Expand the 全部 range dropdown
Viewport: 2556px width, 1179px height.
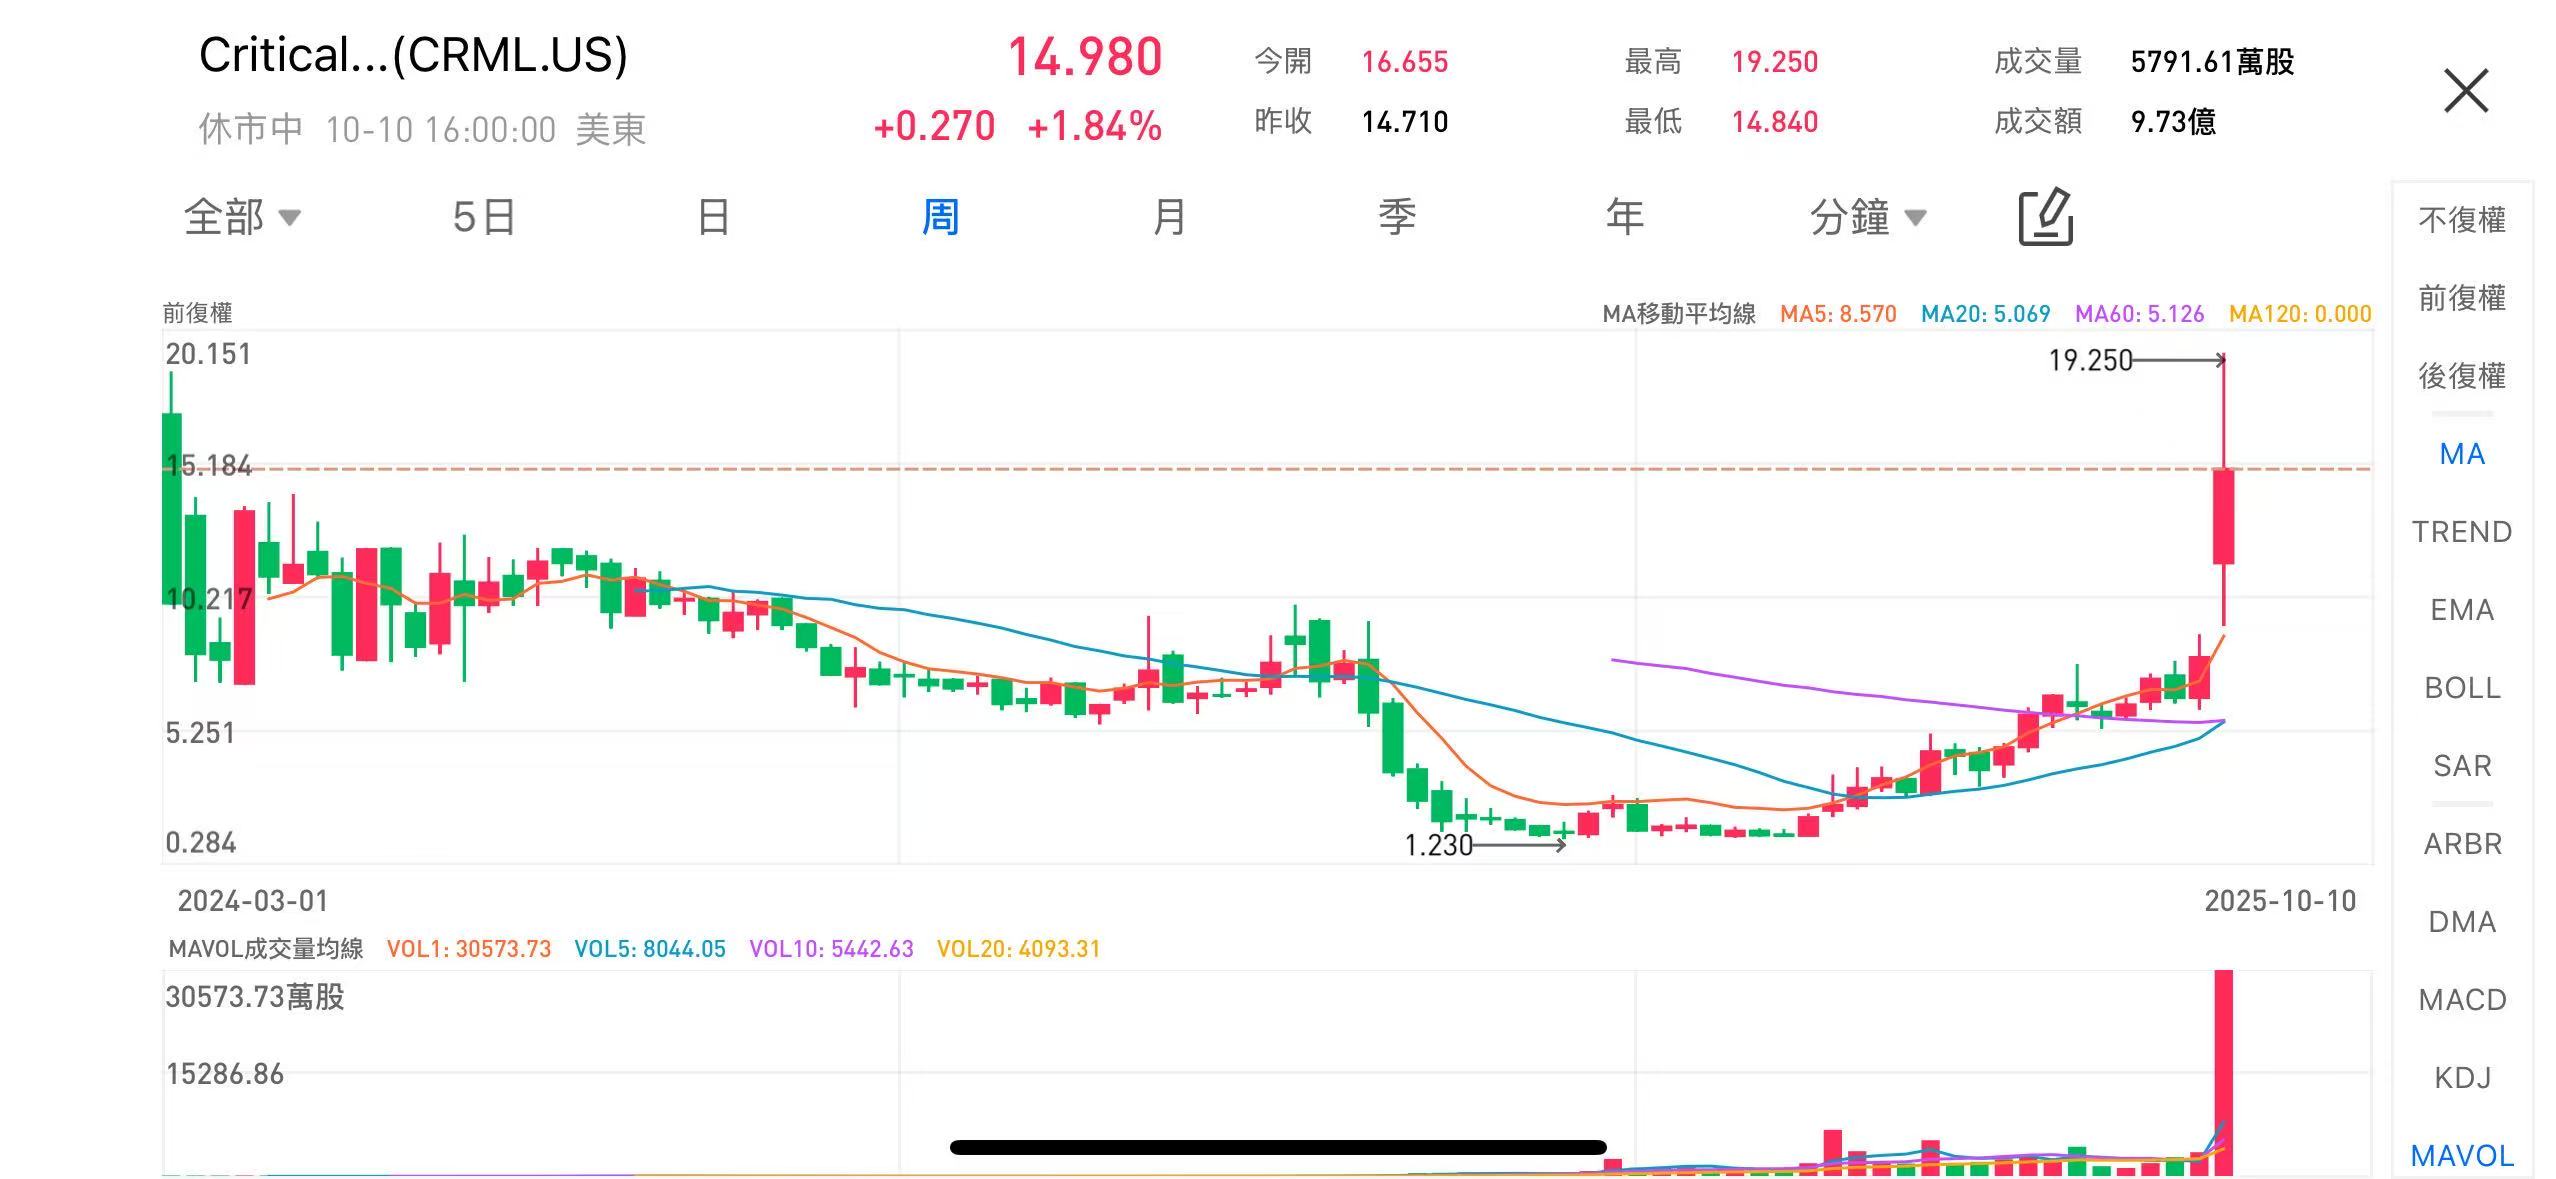coord(241,217)
